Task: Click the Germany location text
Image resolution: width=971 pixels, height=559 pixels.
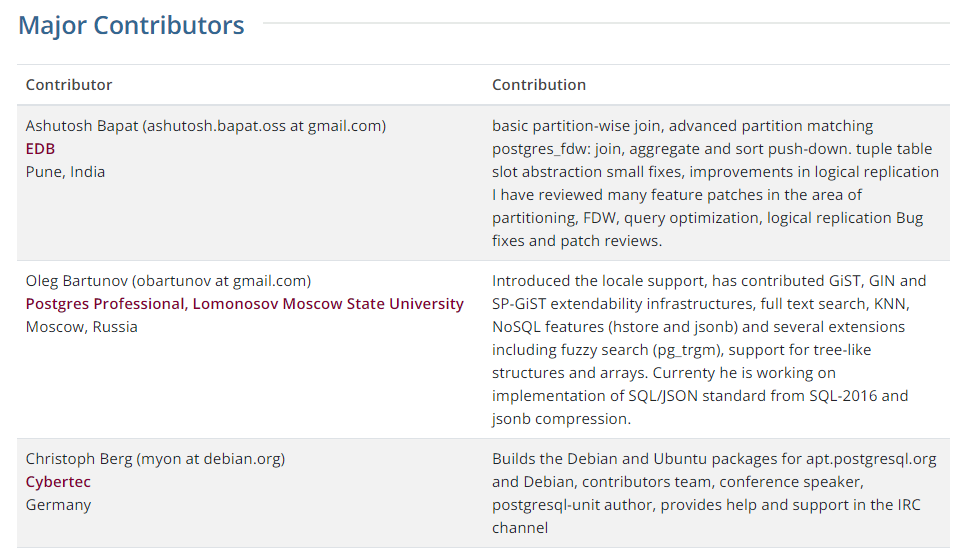Action: [58, 505]
